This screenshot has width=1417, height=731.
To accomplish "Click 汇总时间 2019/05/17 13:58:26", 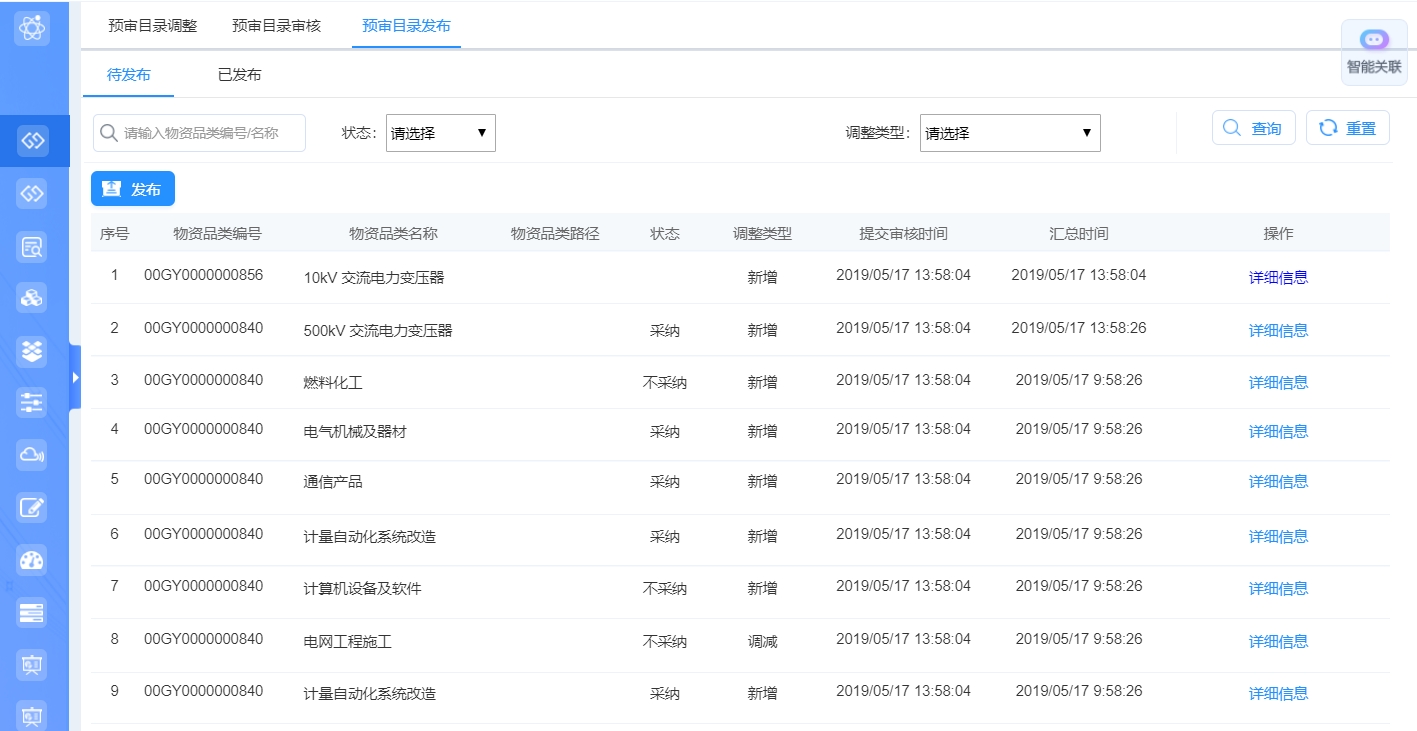I will pos(1078,328).
